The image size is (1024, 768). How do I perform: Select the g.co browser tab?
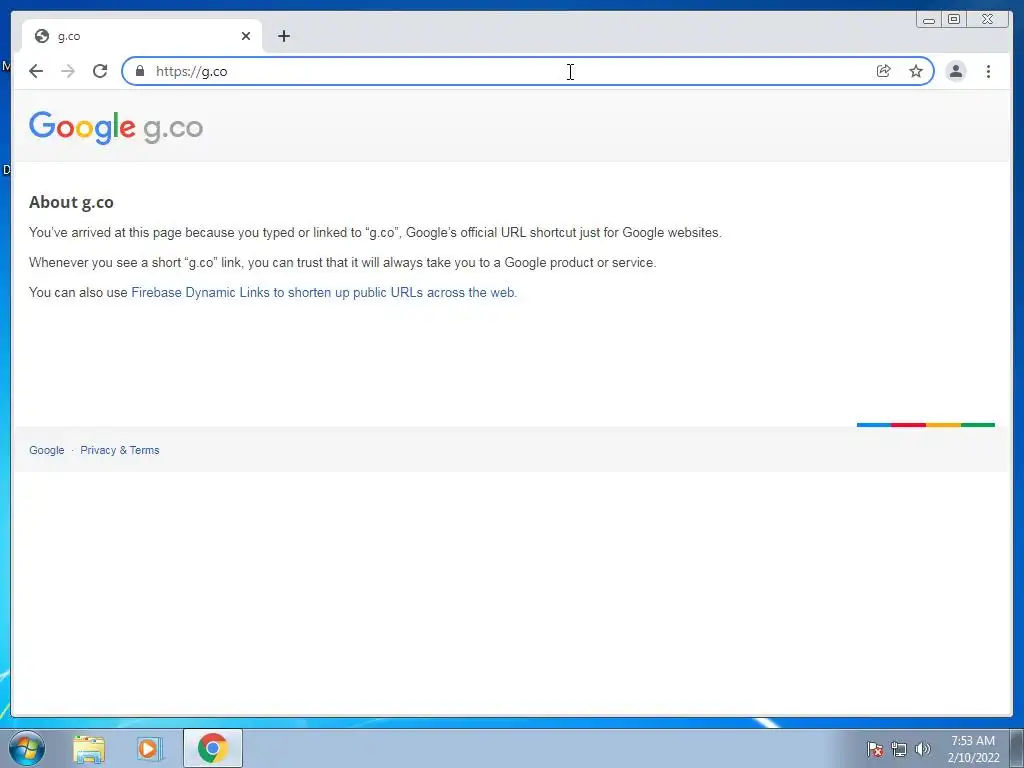point(142,36)
